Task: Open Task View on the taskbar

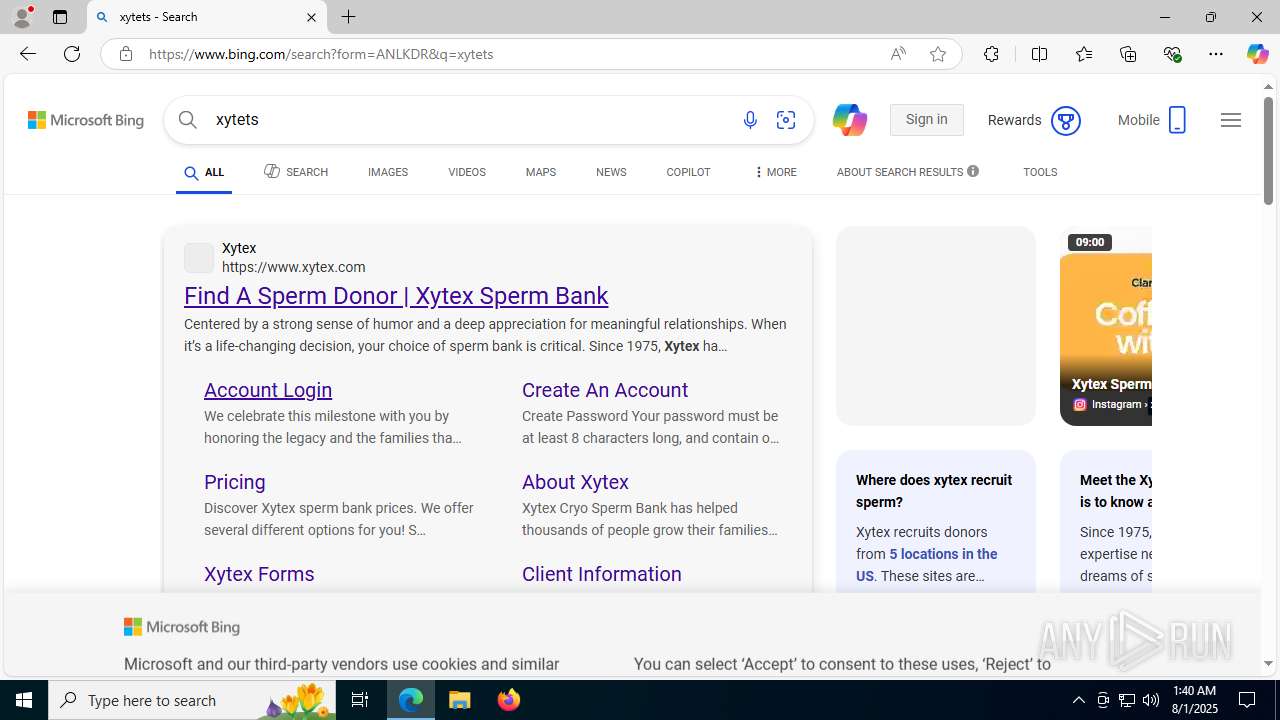Action: (x=360, y=700)
